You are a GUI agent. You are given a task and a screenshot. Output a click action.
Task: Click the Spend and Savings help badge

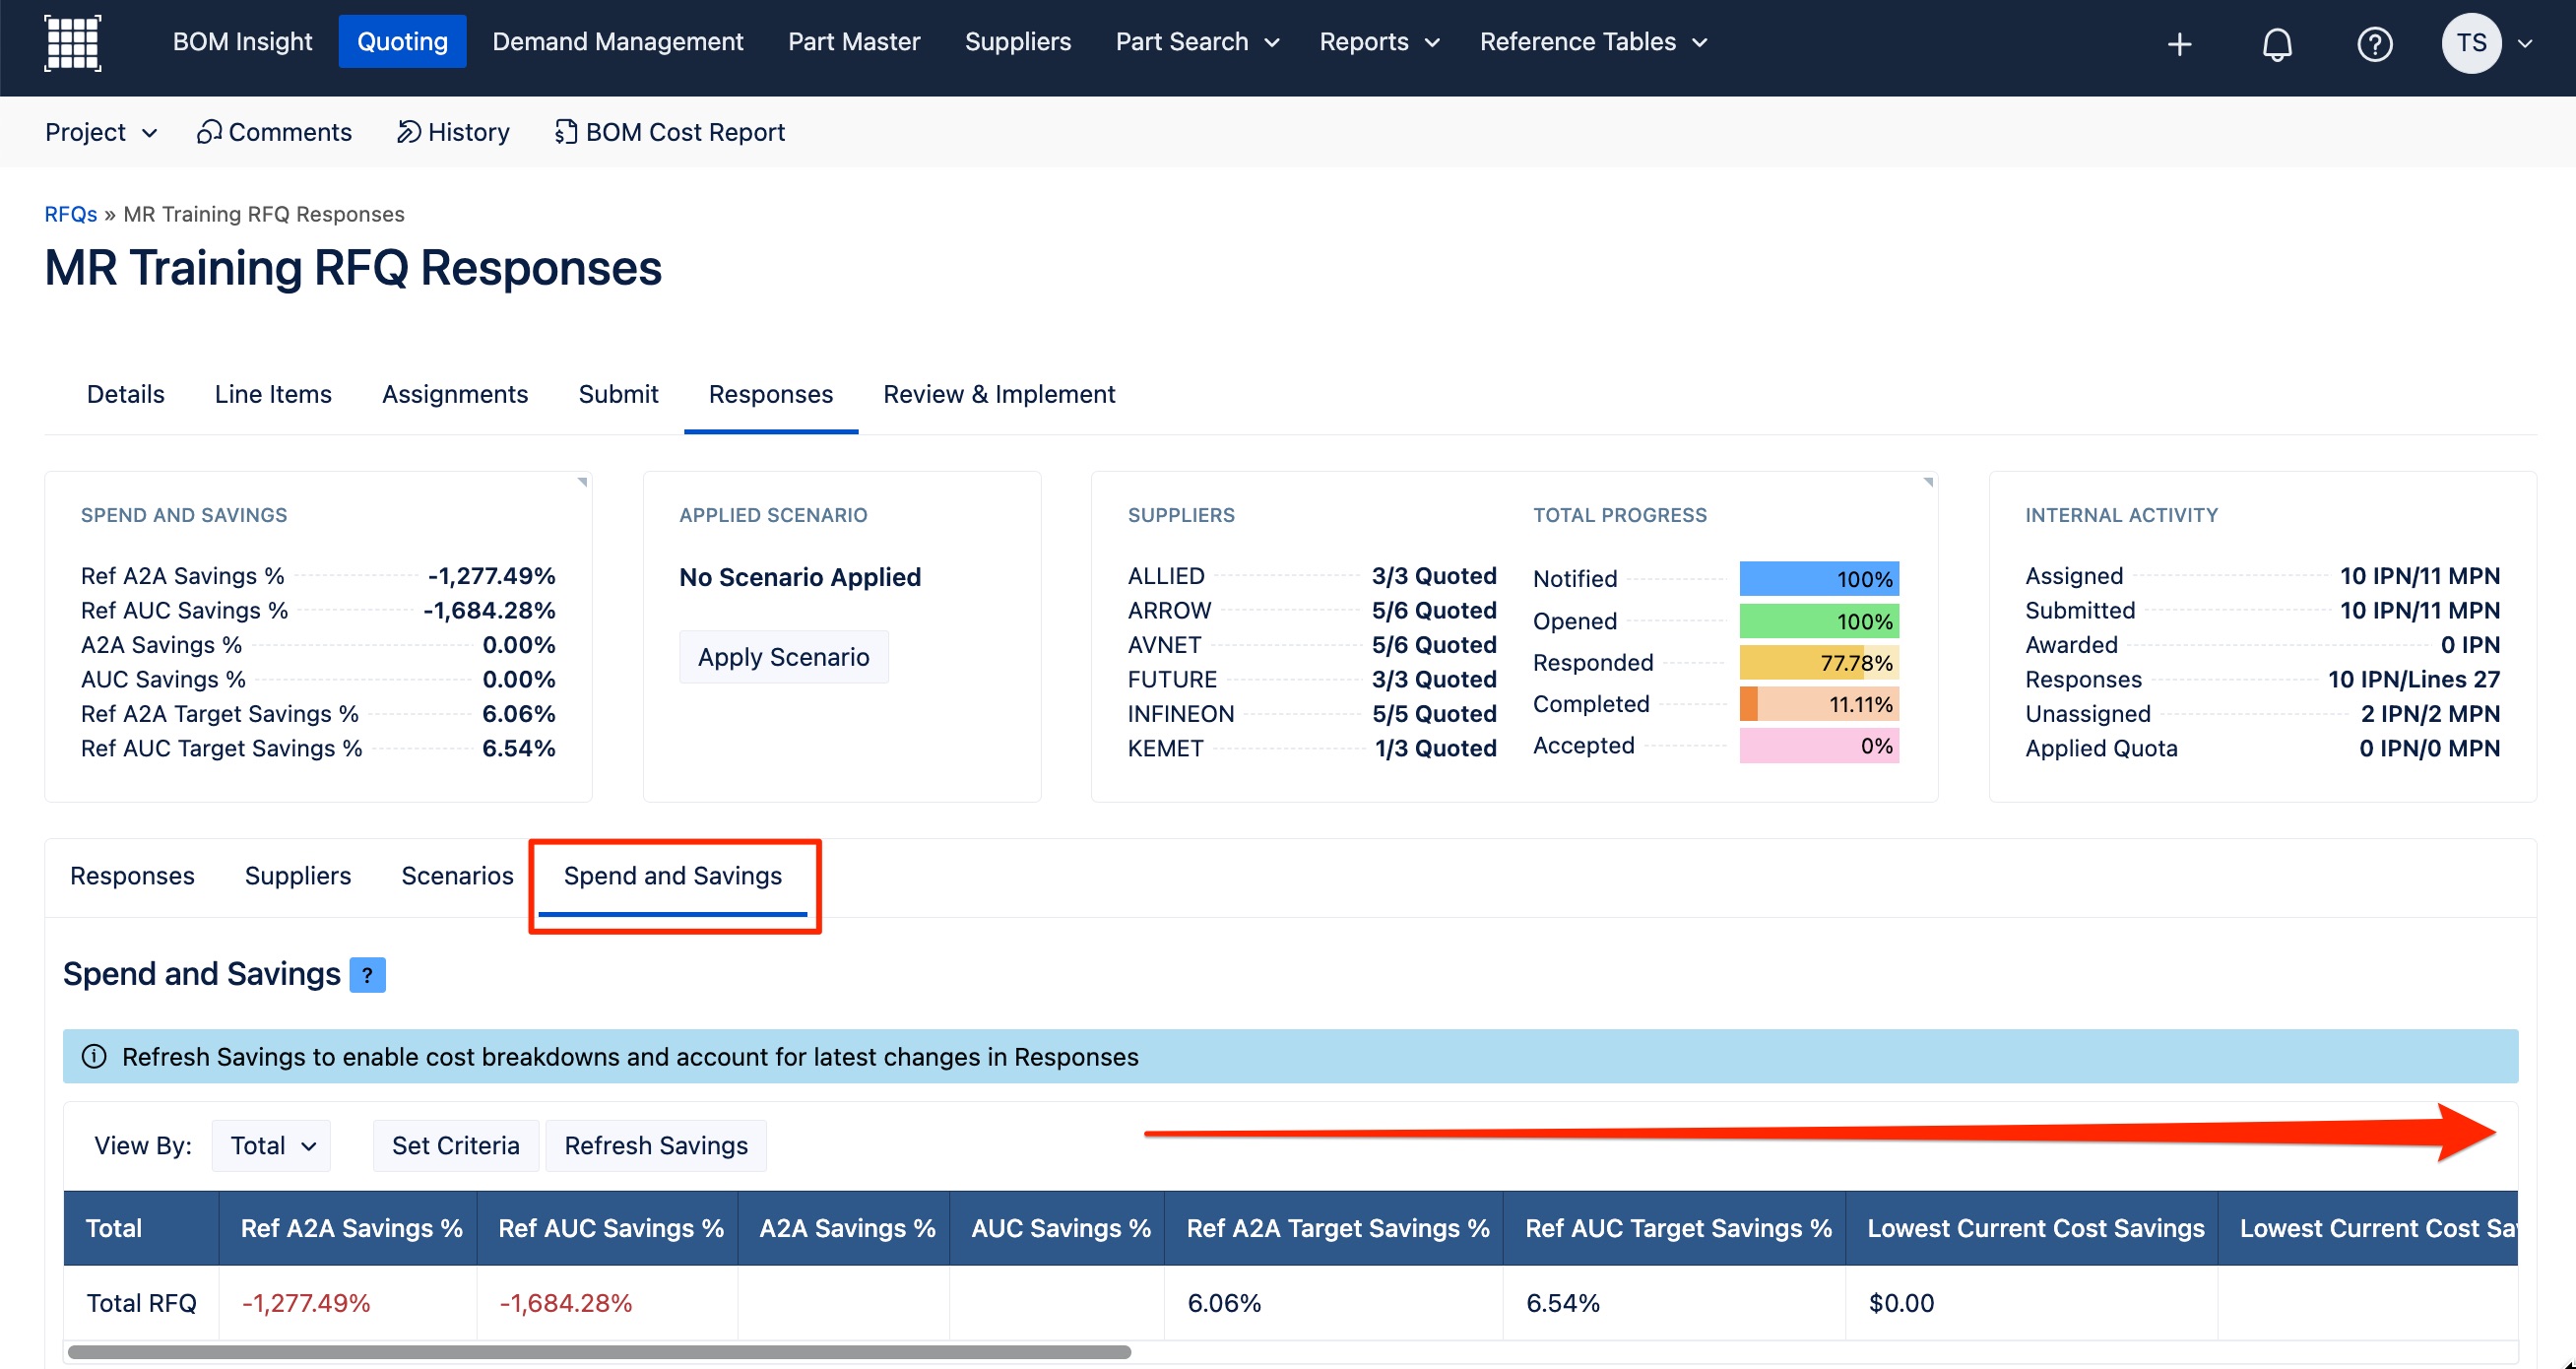[x=367, y=974]
